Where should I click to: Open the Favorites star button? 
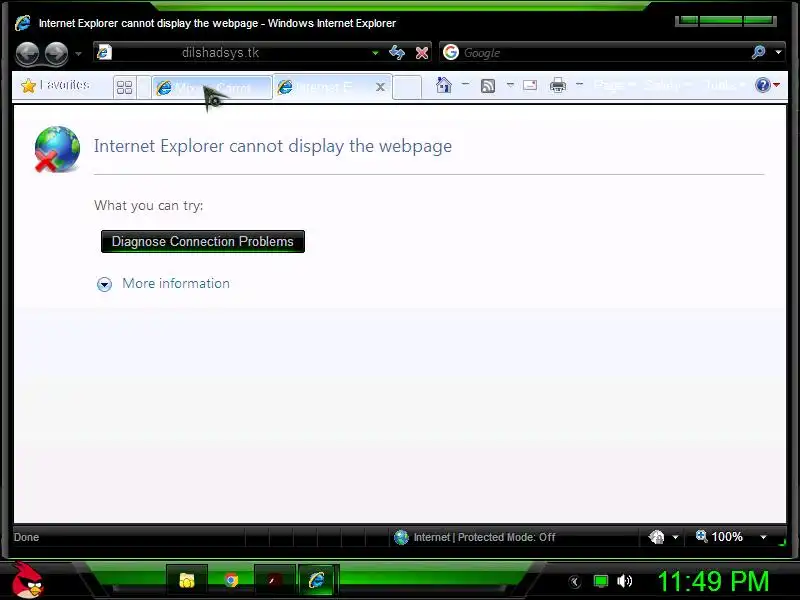[55, 85]
